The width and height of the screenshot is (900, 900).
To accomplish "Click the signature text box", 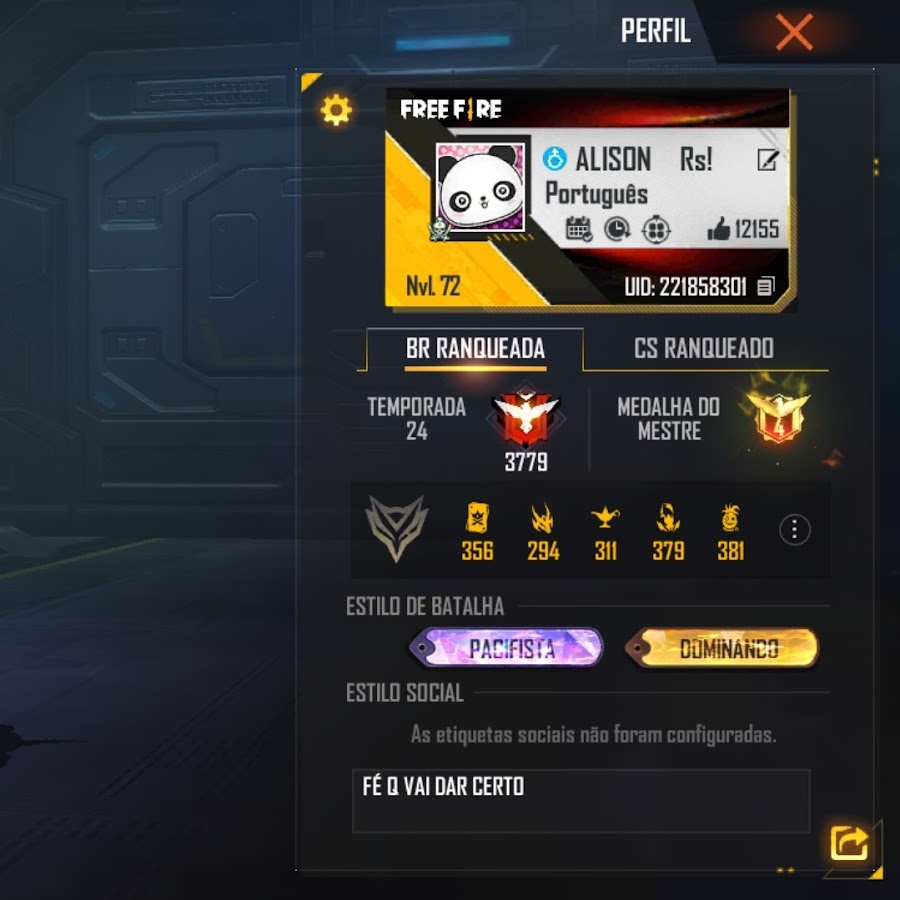I will point(581,801).
